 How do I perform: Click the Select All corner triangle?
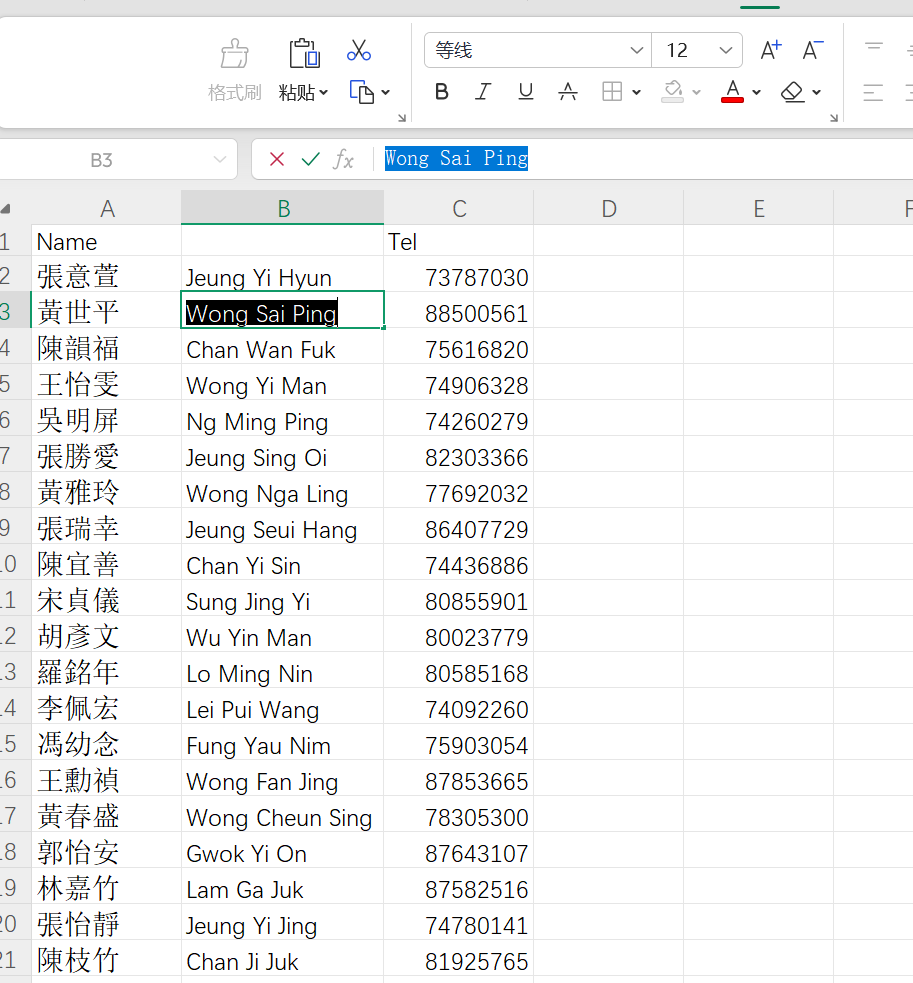tap(6, 209)
